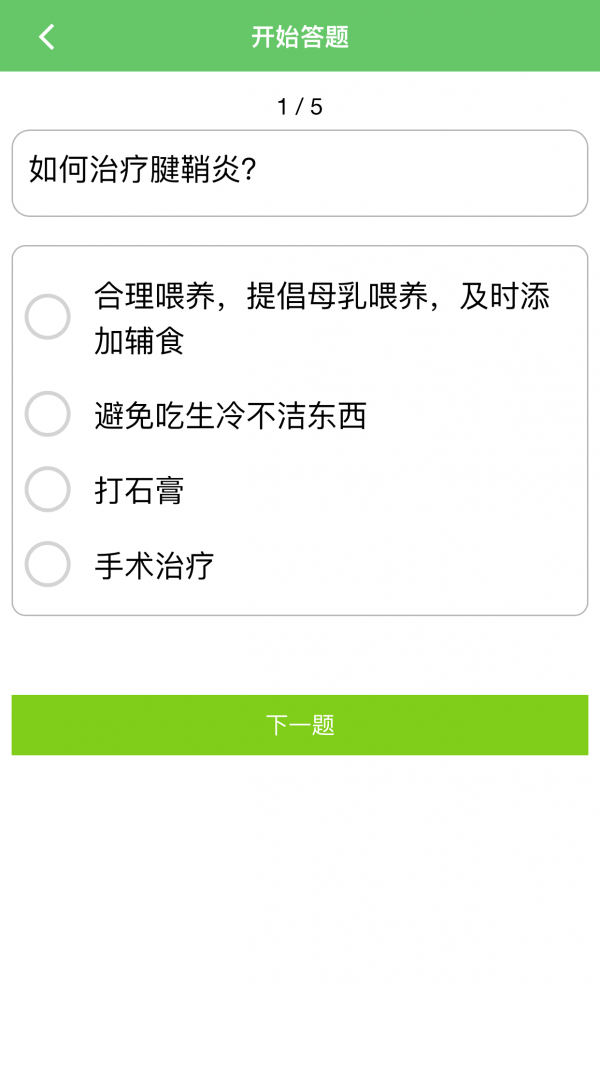
Task: Go back using the header arrow
Action: (46, 37)
